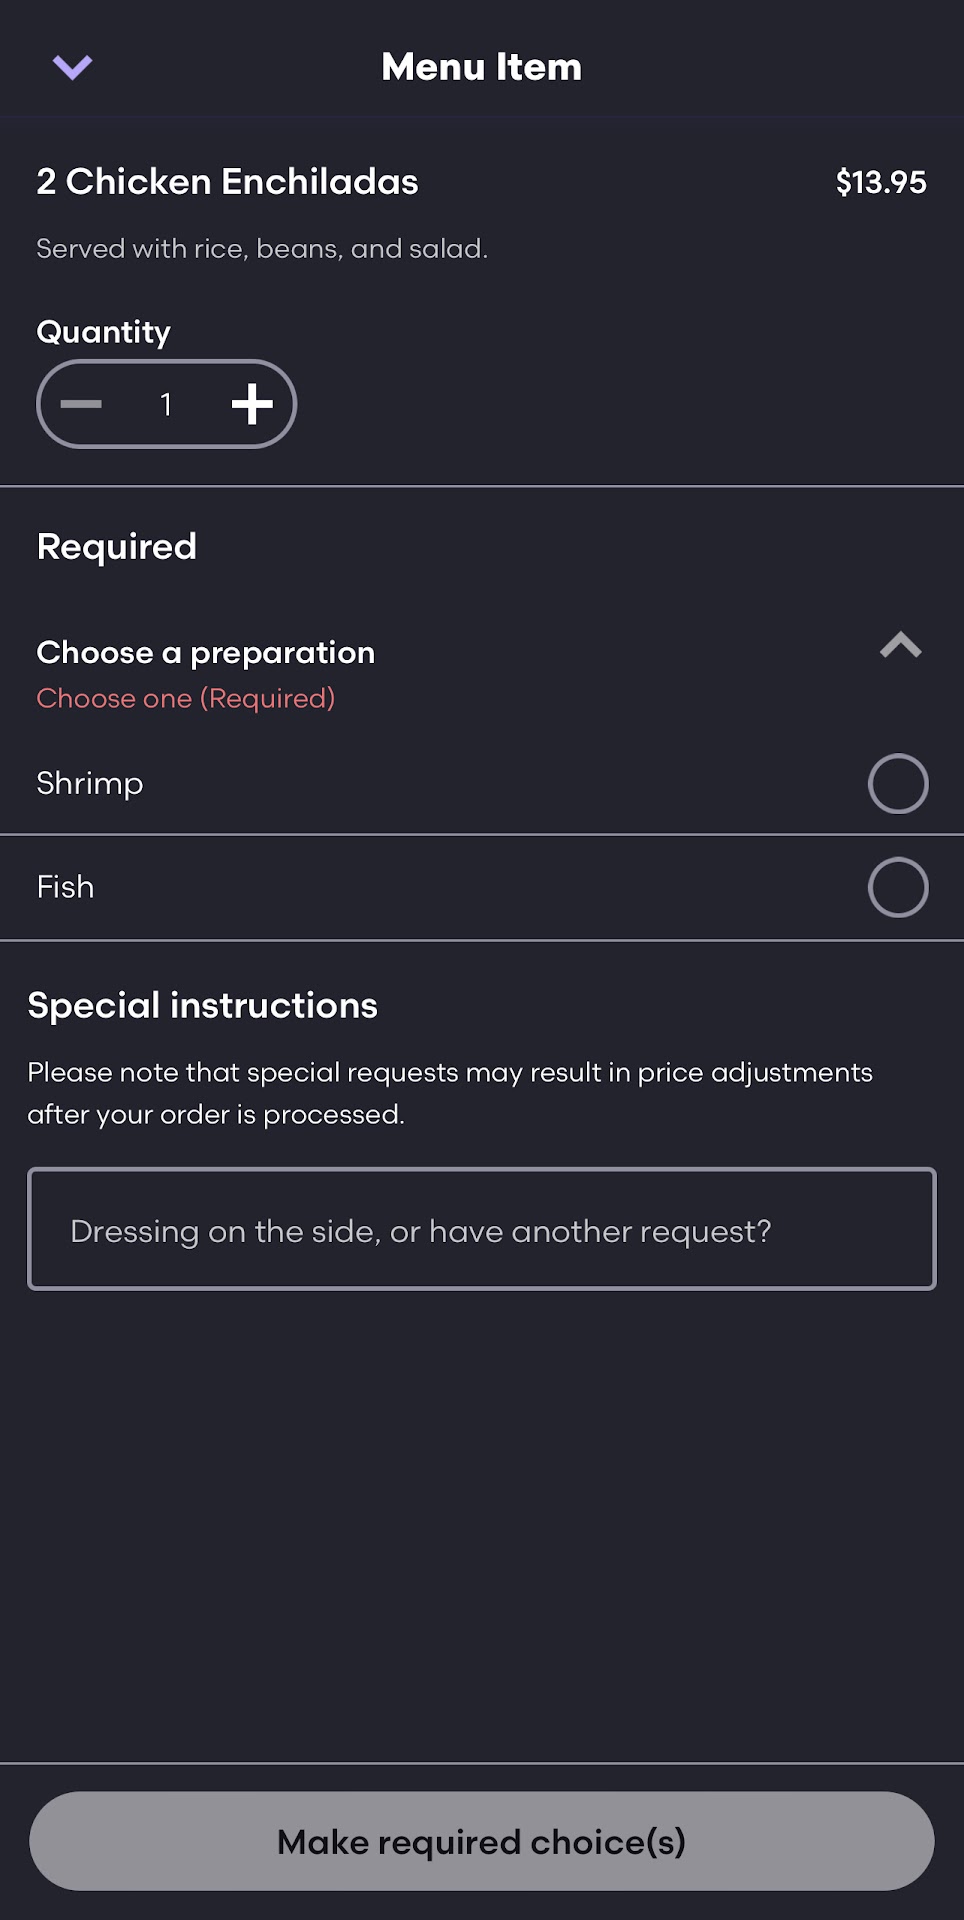Tap the red "Choose one (Required)" text

tap(186, 698)
